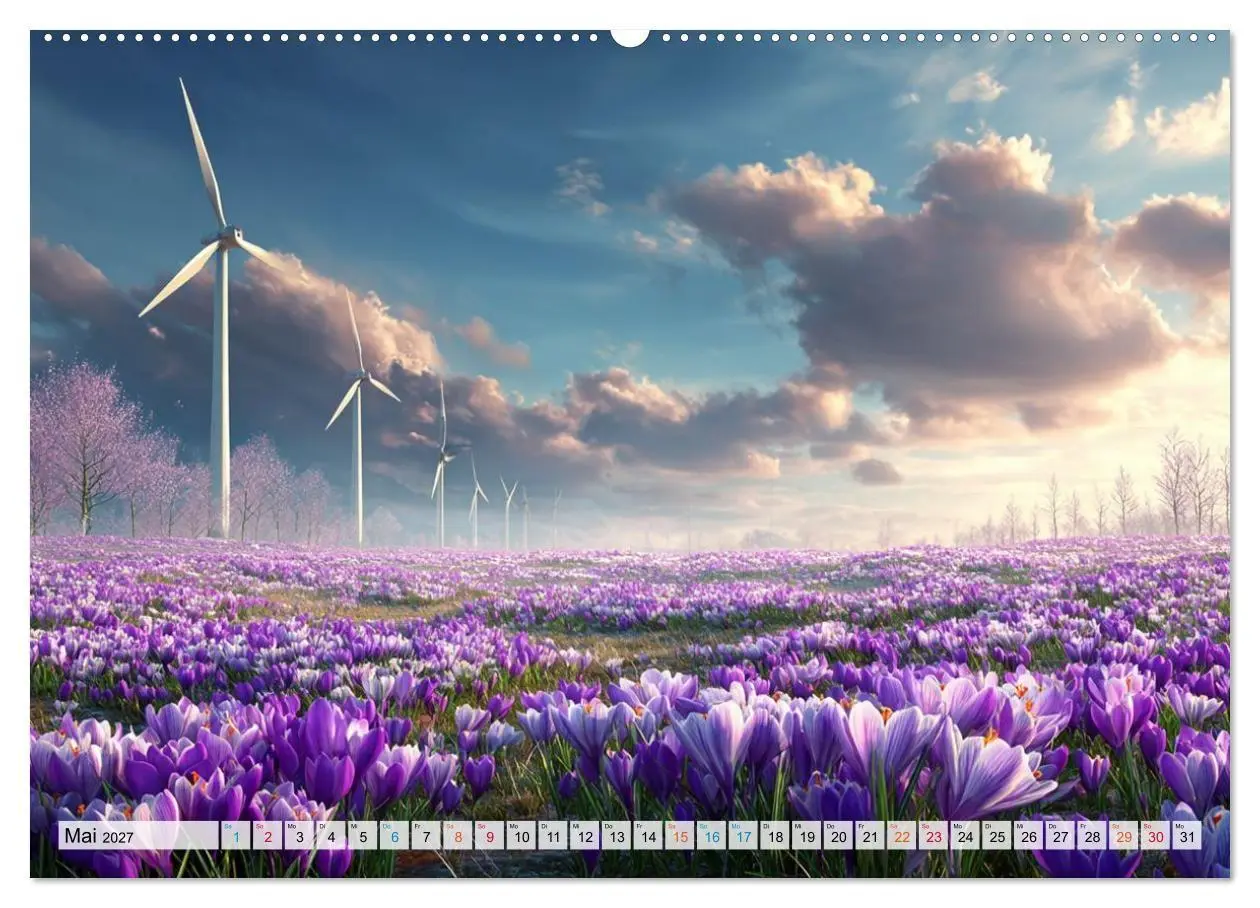Select day 22 in the calendar strip

[901, 835]
